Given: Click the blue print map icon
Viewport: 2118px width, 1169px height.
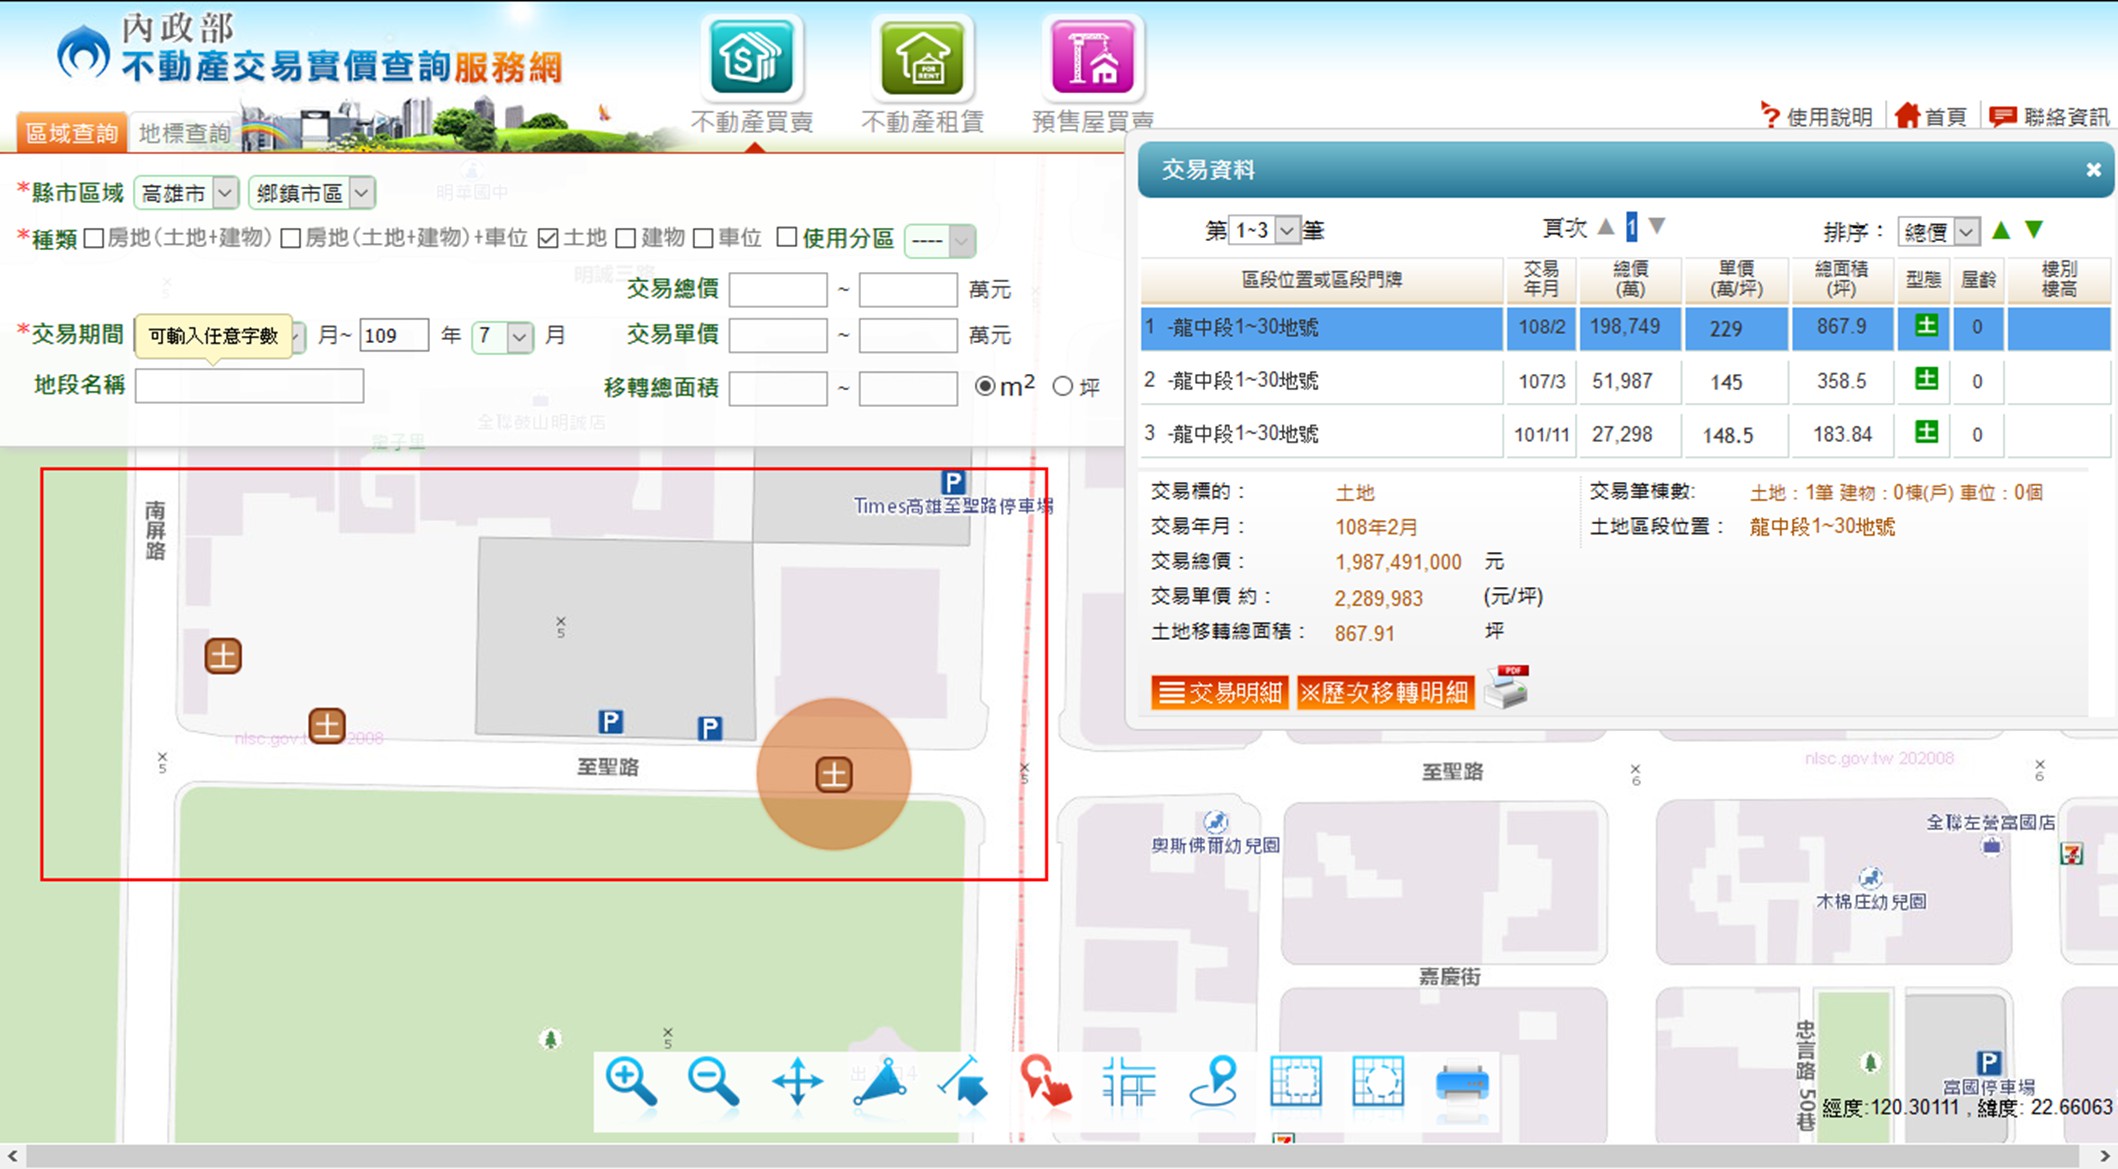Looking at the screenshot, I should [x=1462, y=1084].
